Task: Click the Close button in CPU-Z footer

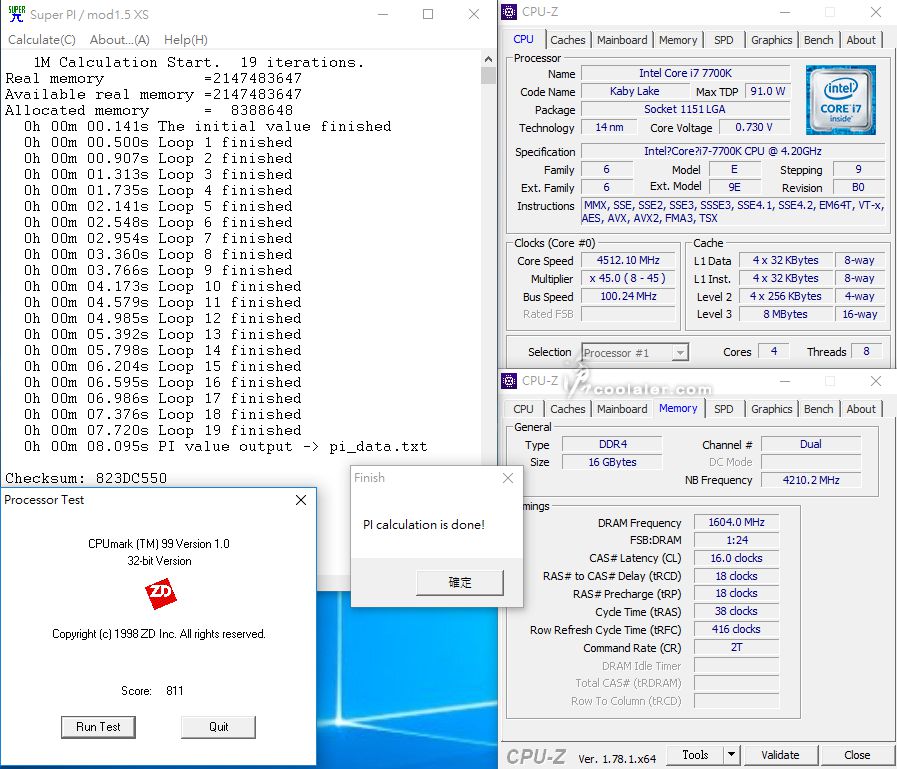Action: tap(857, 755)
